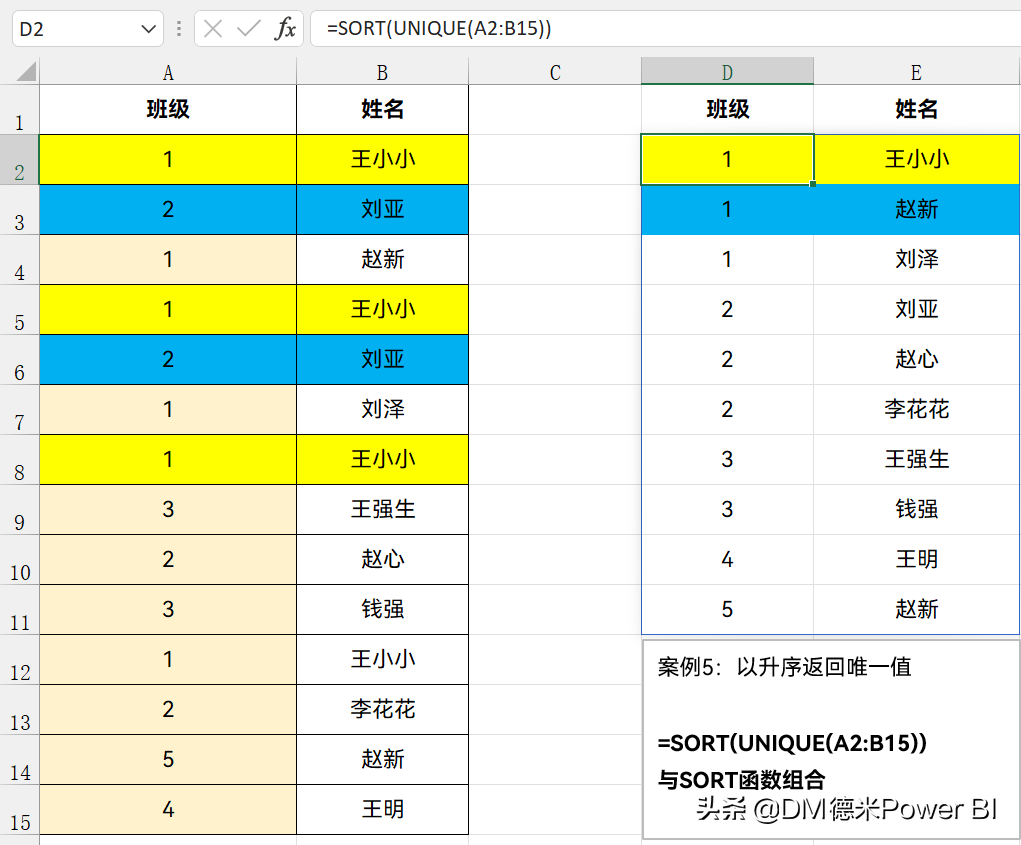Click cell D11 containing 5
The height and width of the screenshot is (845, 1021).
click(x=727, y=610)
